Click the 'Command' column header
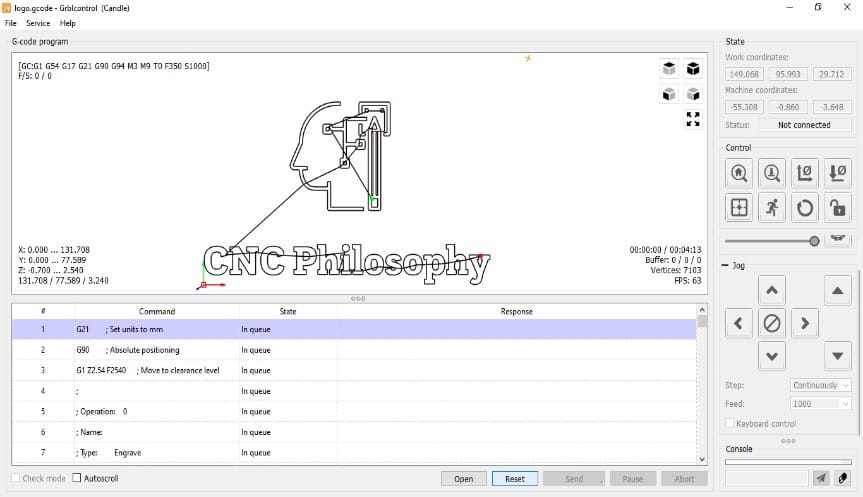The height and width of the screenshot is (497, 863). coord(157,311)
